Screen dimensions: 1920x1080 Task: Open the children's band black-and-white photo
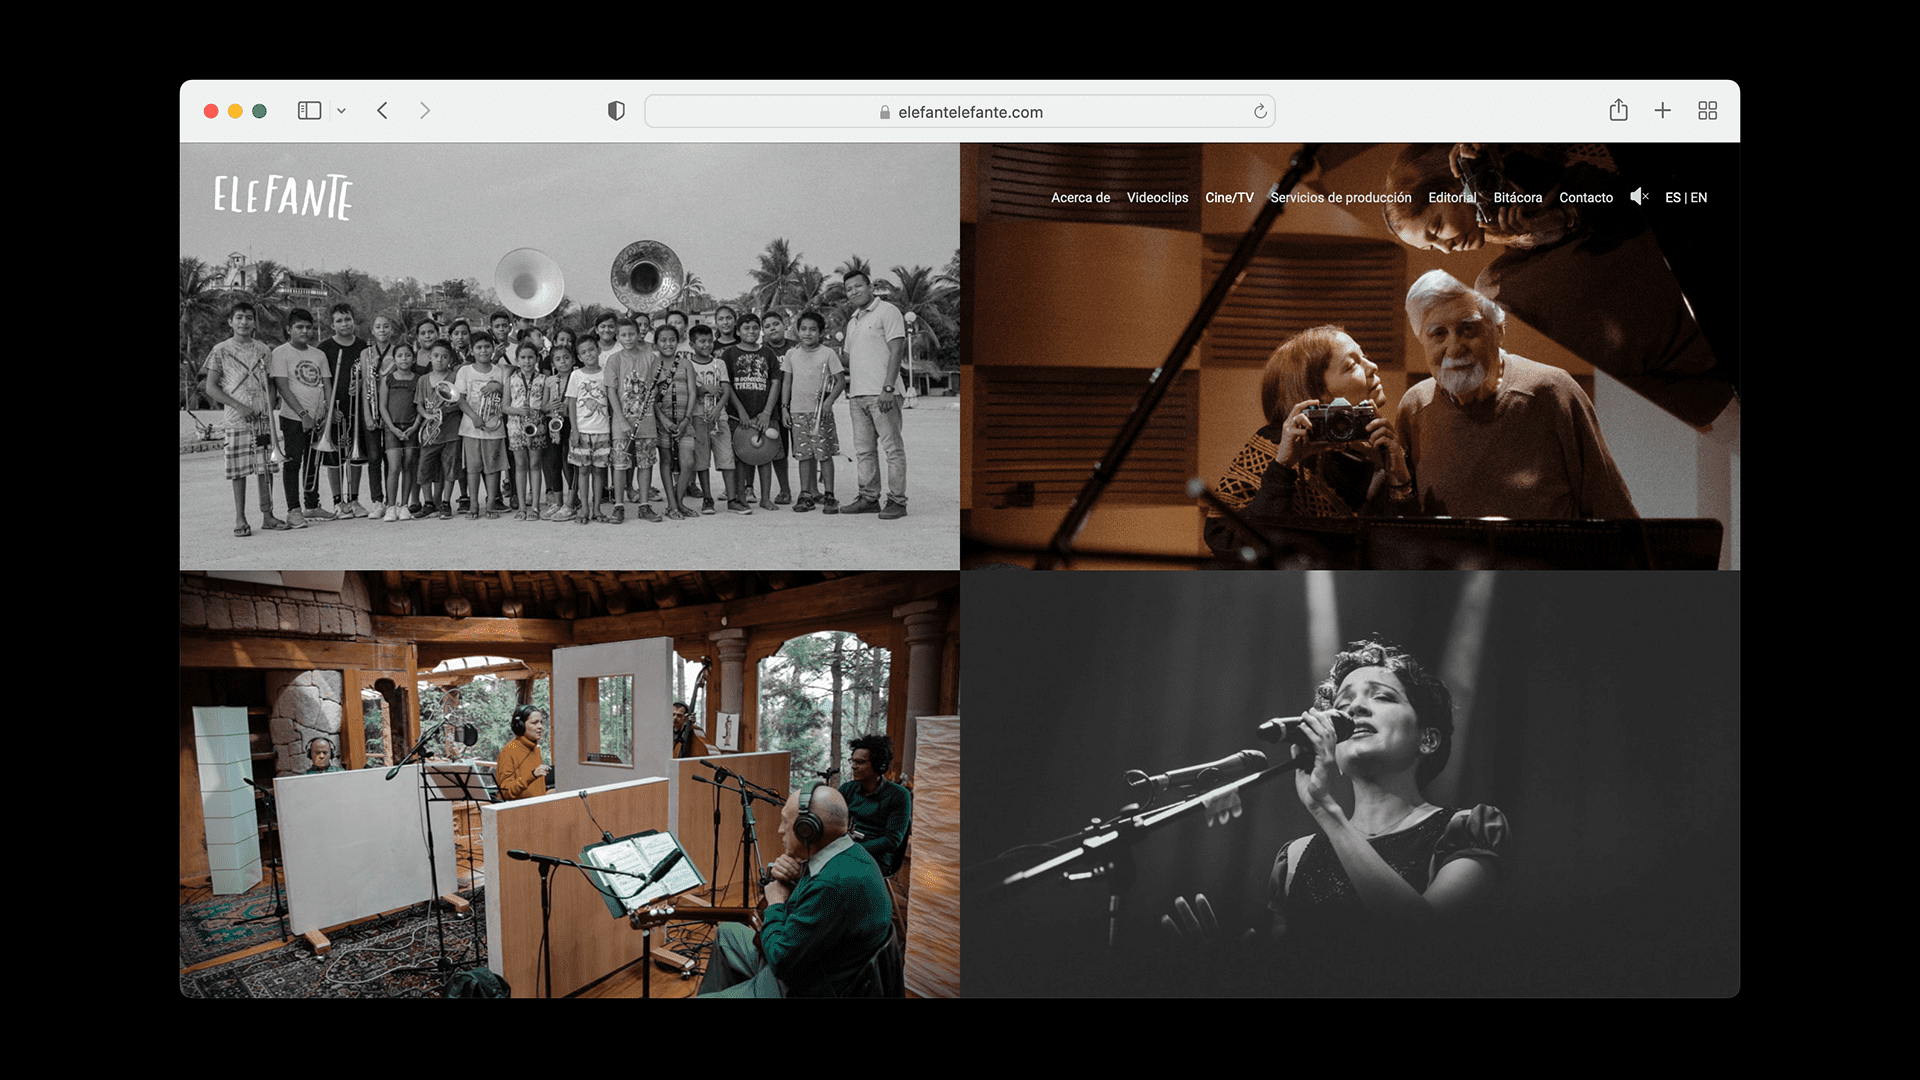(569, 357)
